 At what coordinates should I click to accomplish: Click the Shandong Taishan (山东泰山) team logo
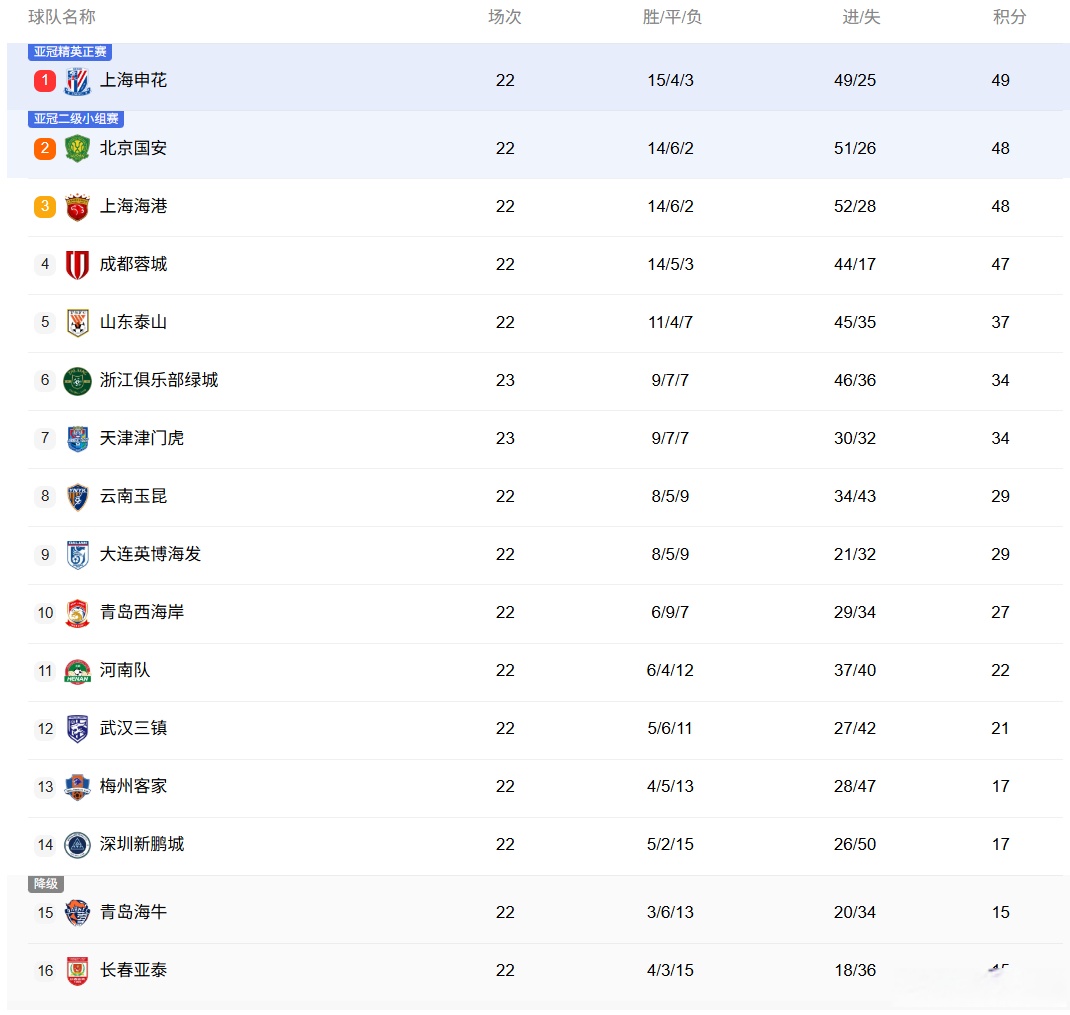pyautogui.click(x=77, y=323)
